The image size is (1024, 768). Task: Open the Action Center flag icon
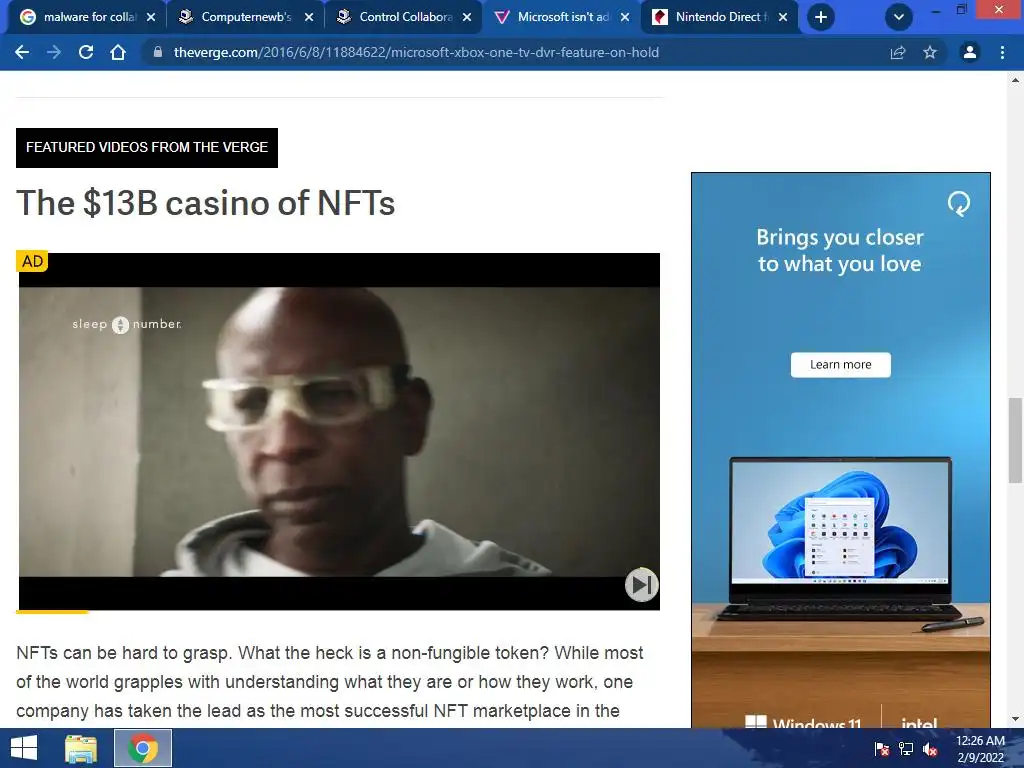point(881,749)
